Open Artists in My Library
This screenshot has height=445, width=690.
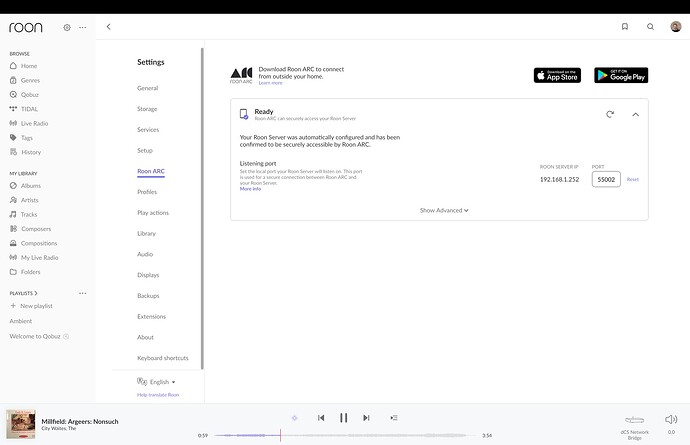coord(24,200)
